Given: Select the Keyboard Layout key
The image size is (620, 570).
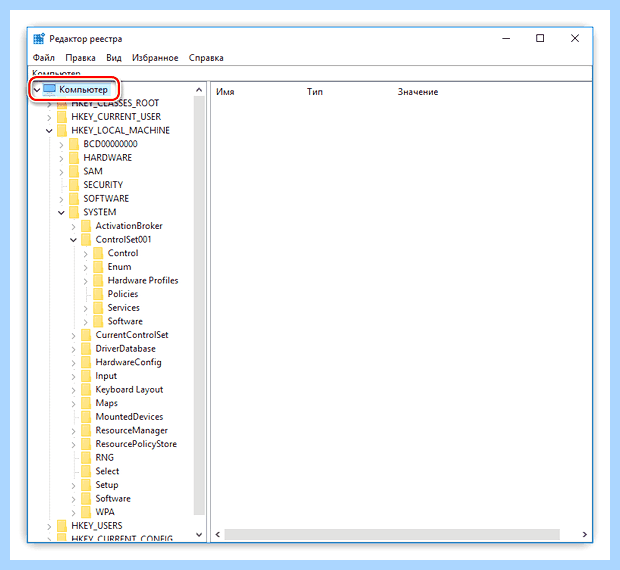Looking at the screenshot, I should (x=129, y=390).
